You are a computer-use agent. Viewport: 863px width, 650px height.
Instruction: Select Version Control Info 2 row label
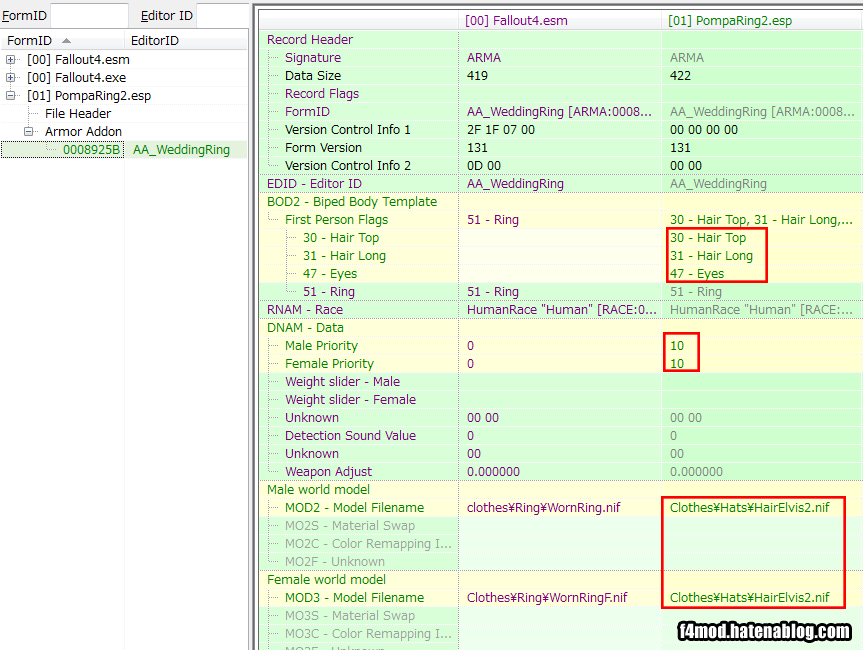pyautogui.click(x=348, y=166)
